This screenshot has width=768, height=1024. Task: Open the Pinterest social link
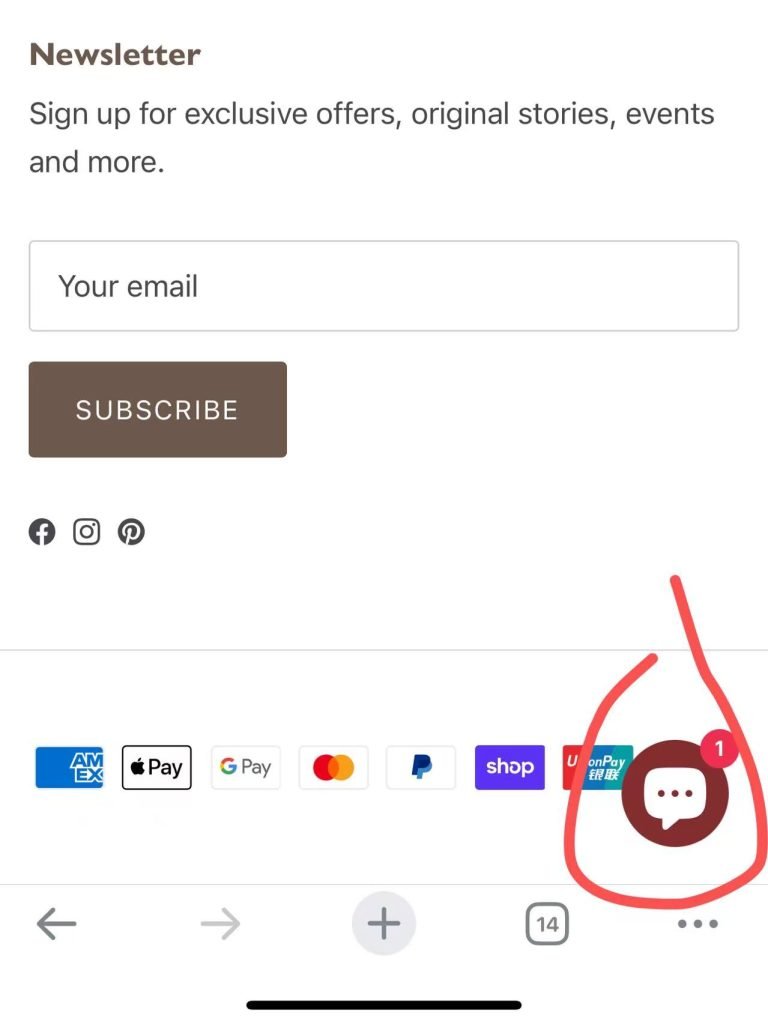pyautogui.click(x=131, y=532)
